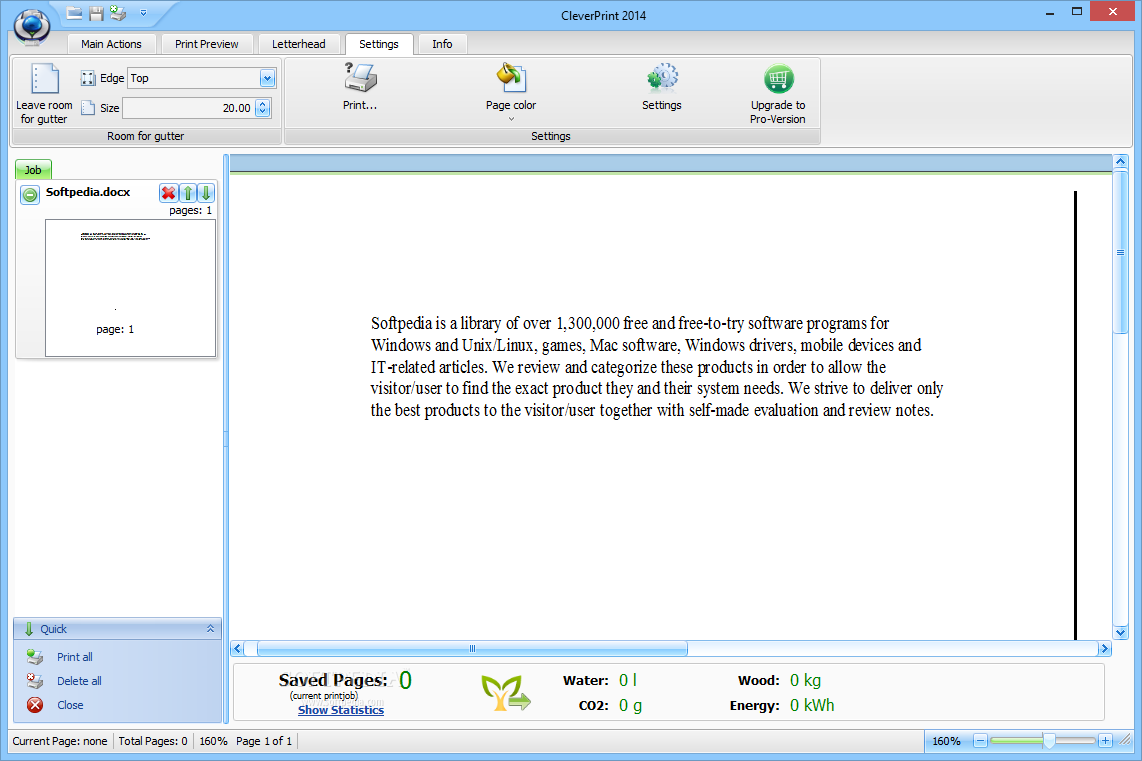The image size is (1142, 761).
Task: Click the Close link in Quick panel
Action: click(x=71, y=705)
